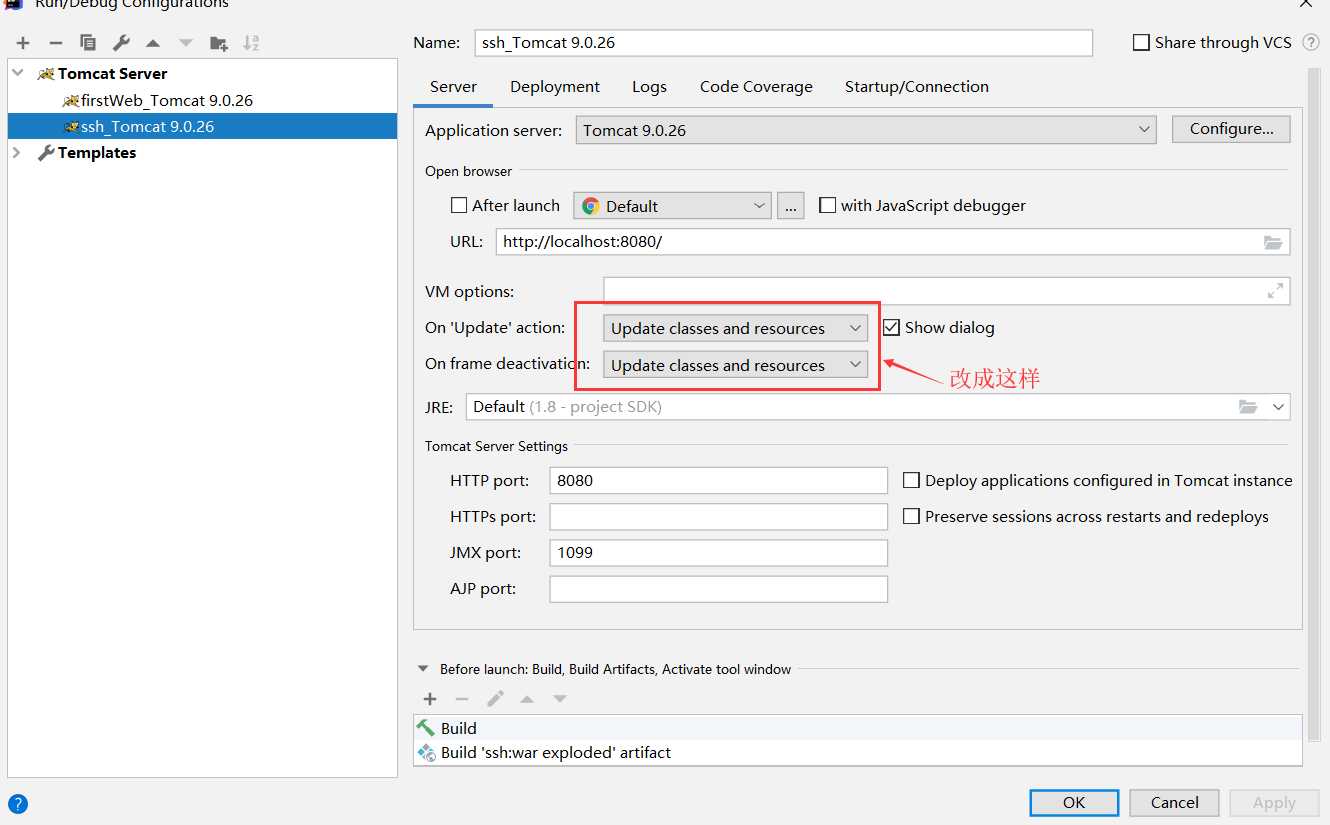Select the Build 'ssh:war exploded' artifact row
The height and width of the screenshot is (825, 1330).
tap(858, 752)
